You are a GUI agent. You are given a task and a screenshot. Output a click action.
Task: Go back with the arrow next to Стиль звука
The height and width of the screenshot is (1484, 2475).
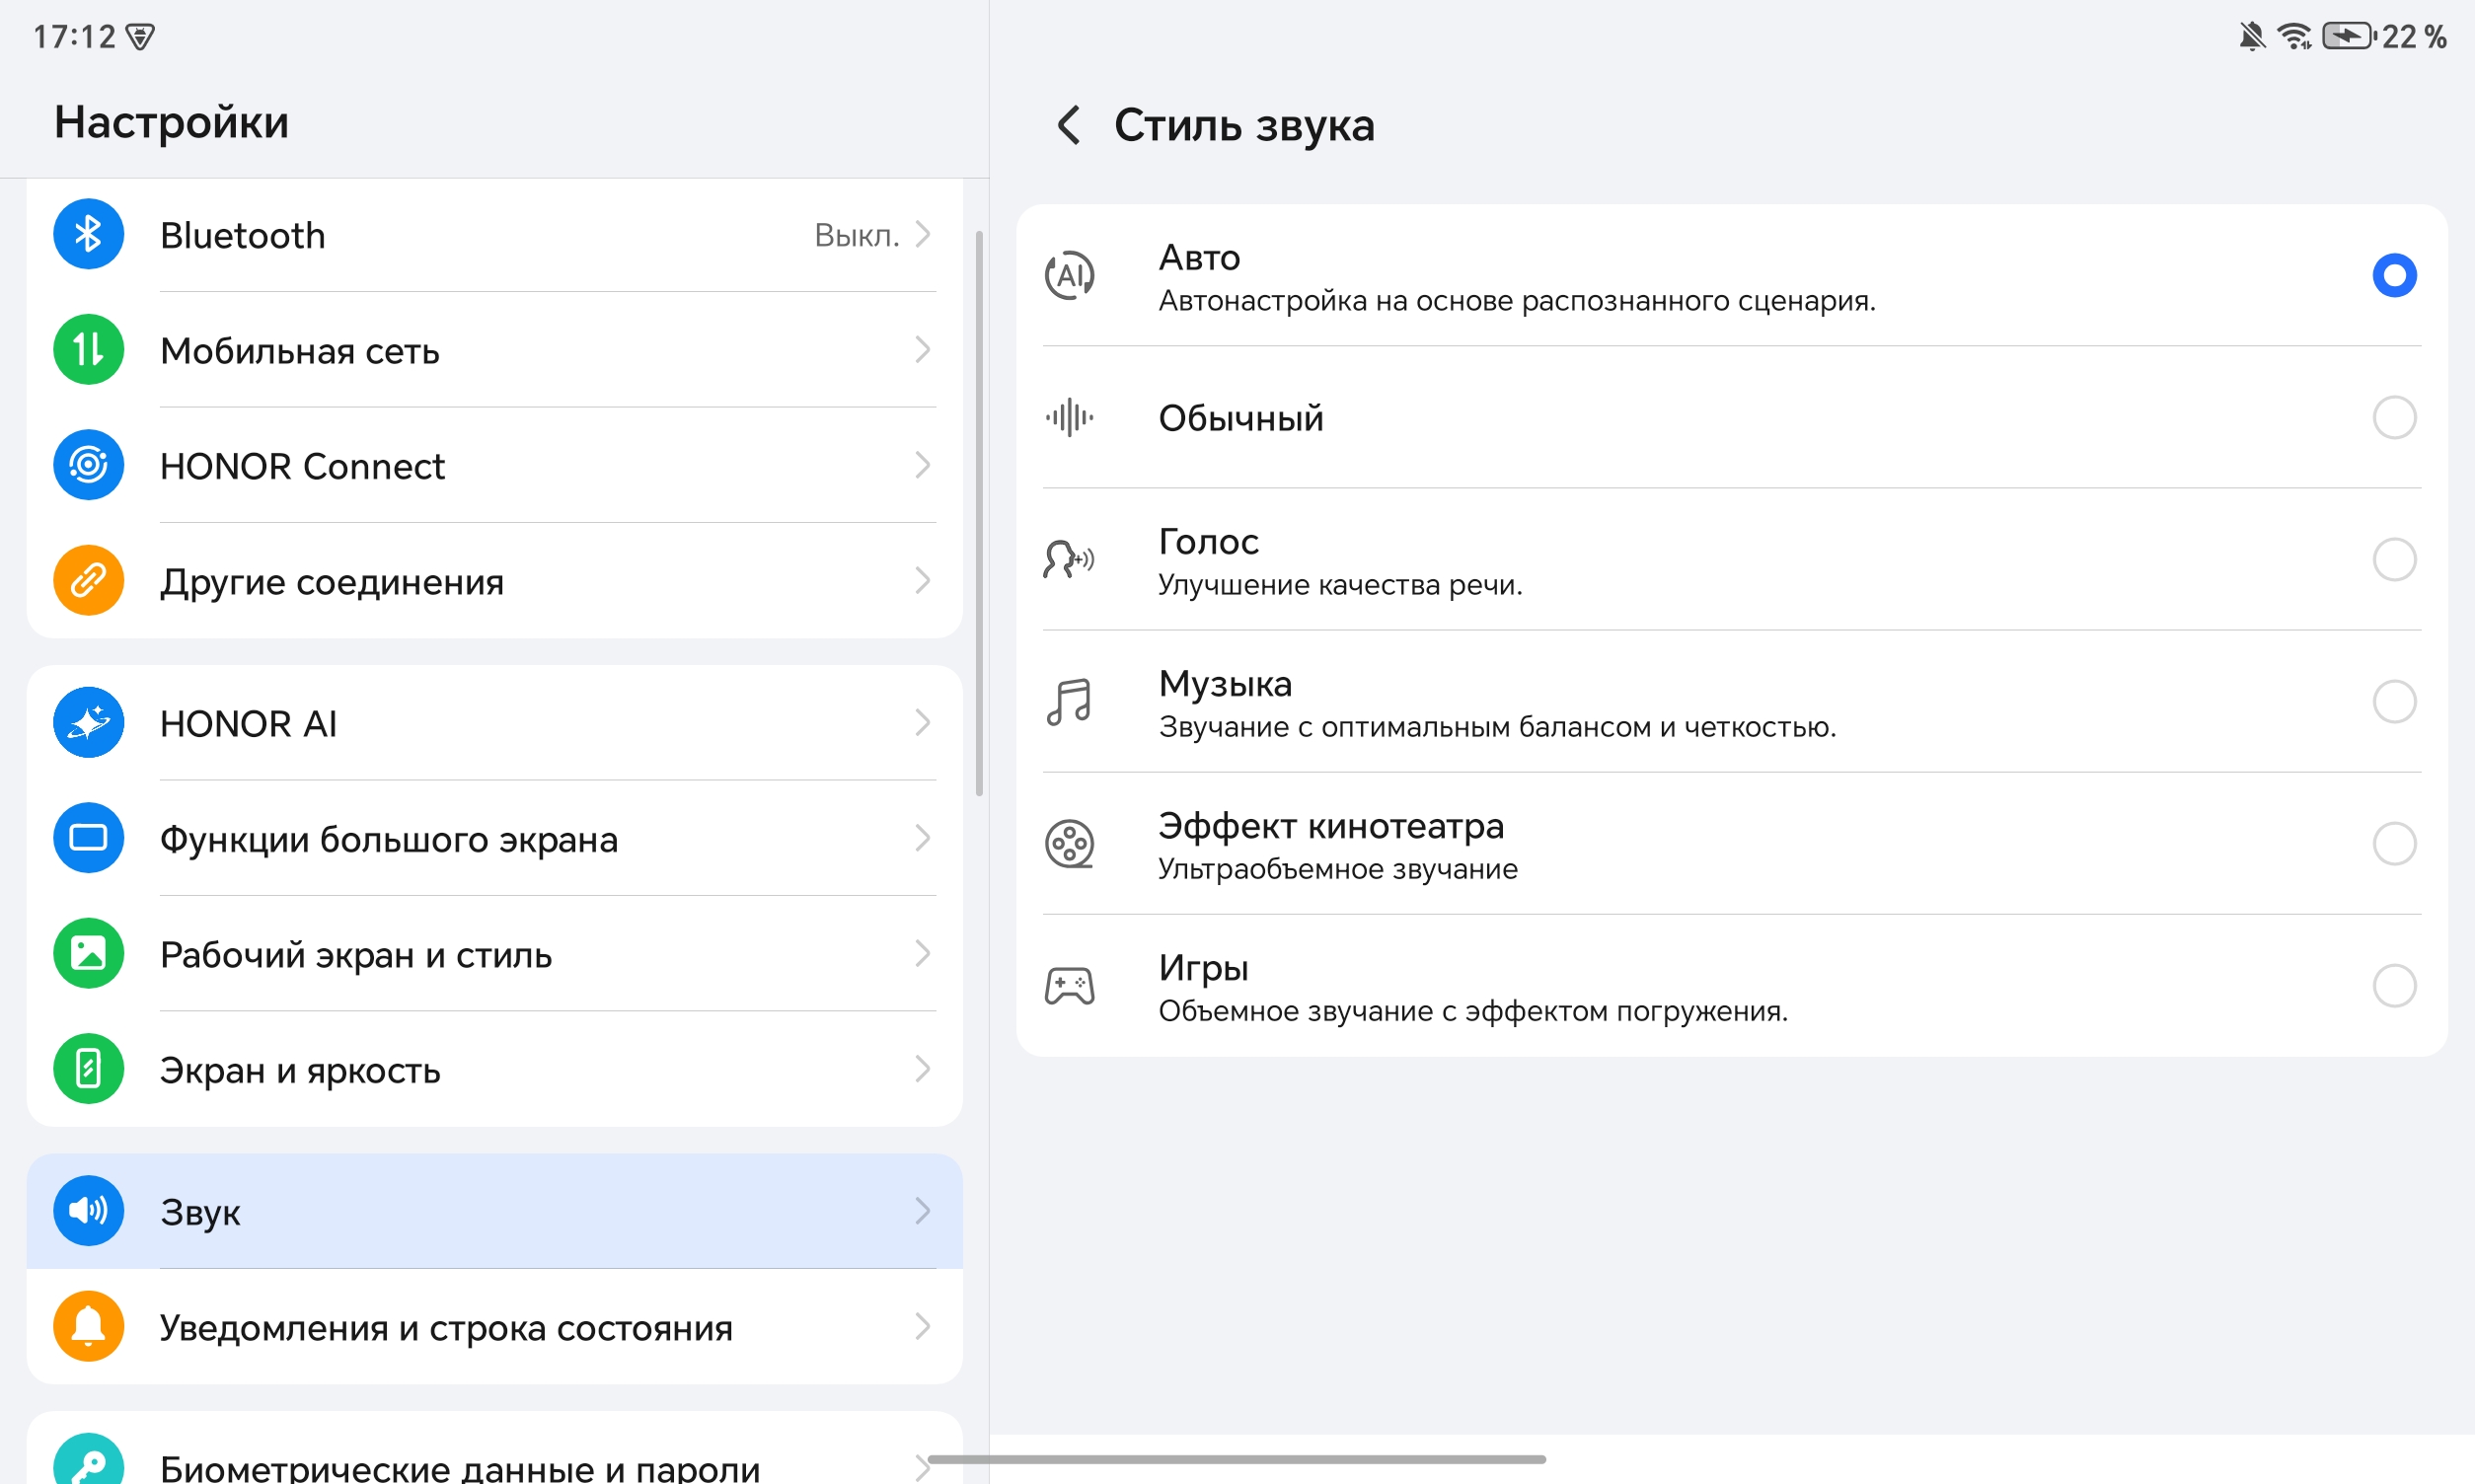click(1068, 125)
